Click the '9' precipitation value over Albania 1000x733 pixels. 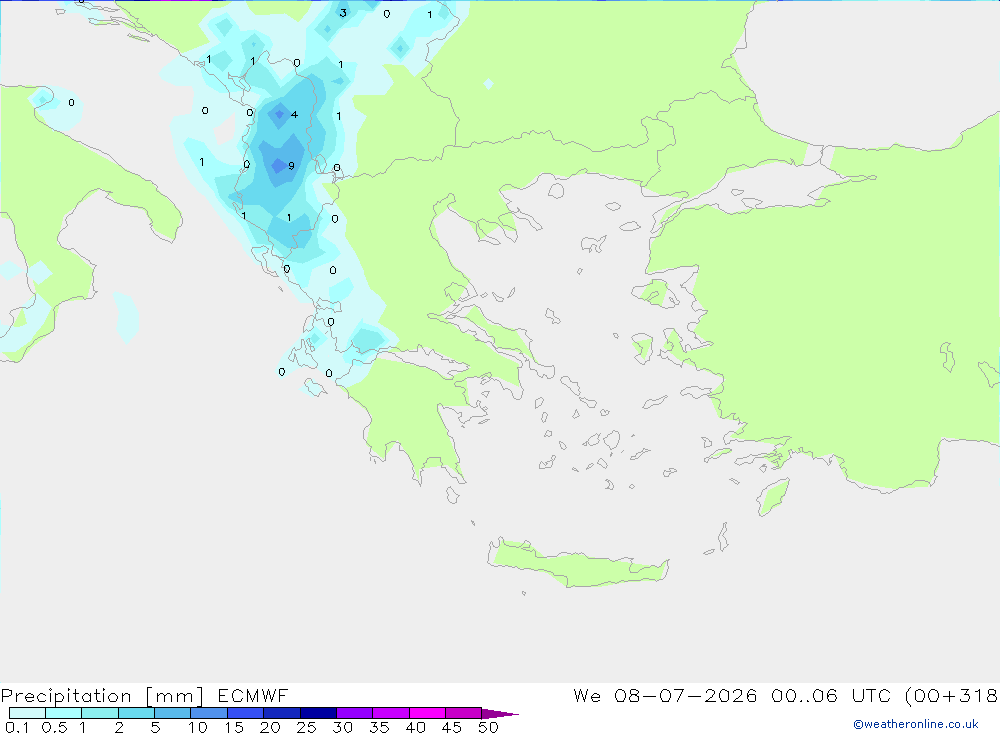click(291, 166)
